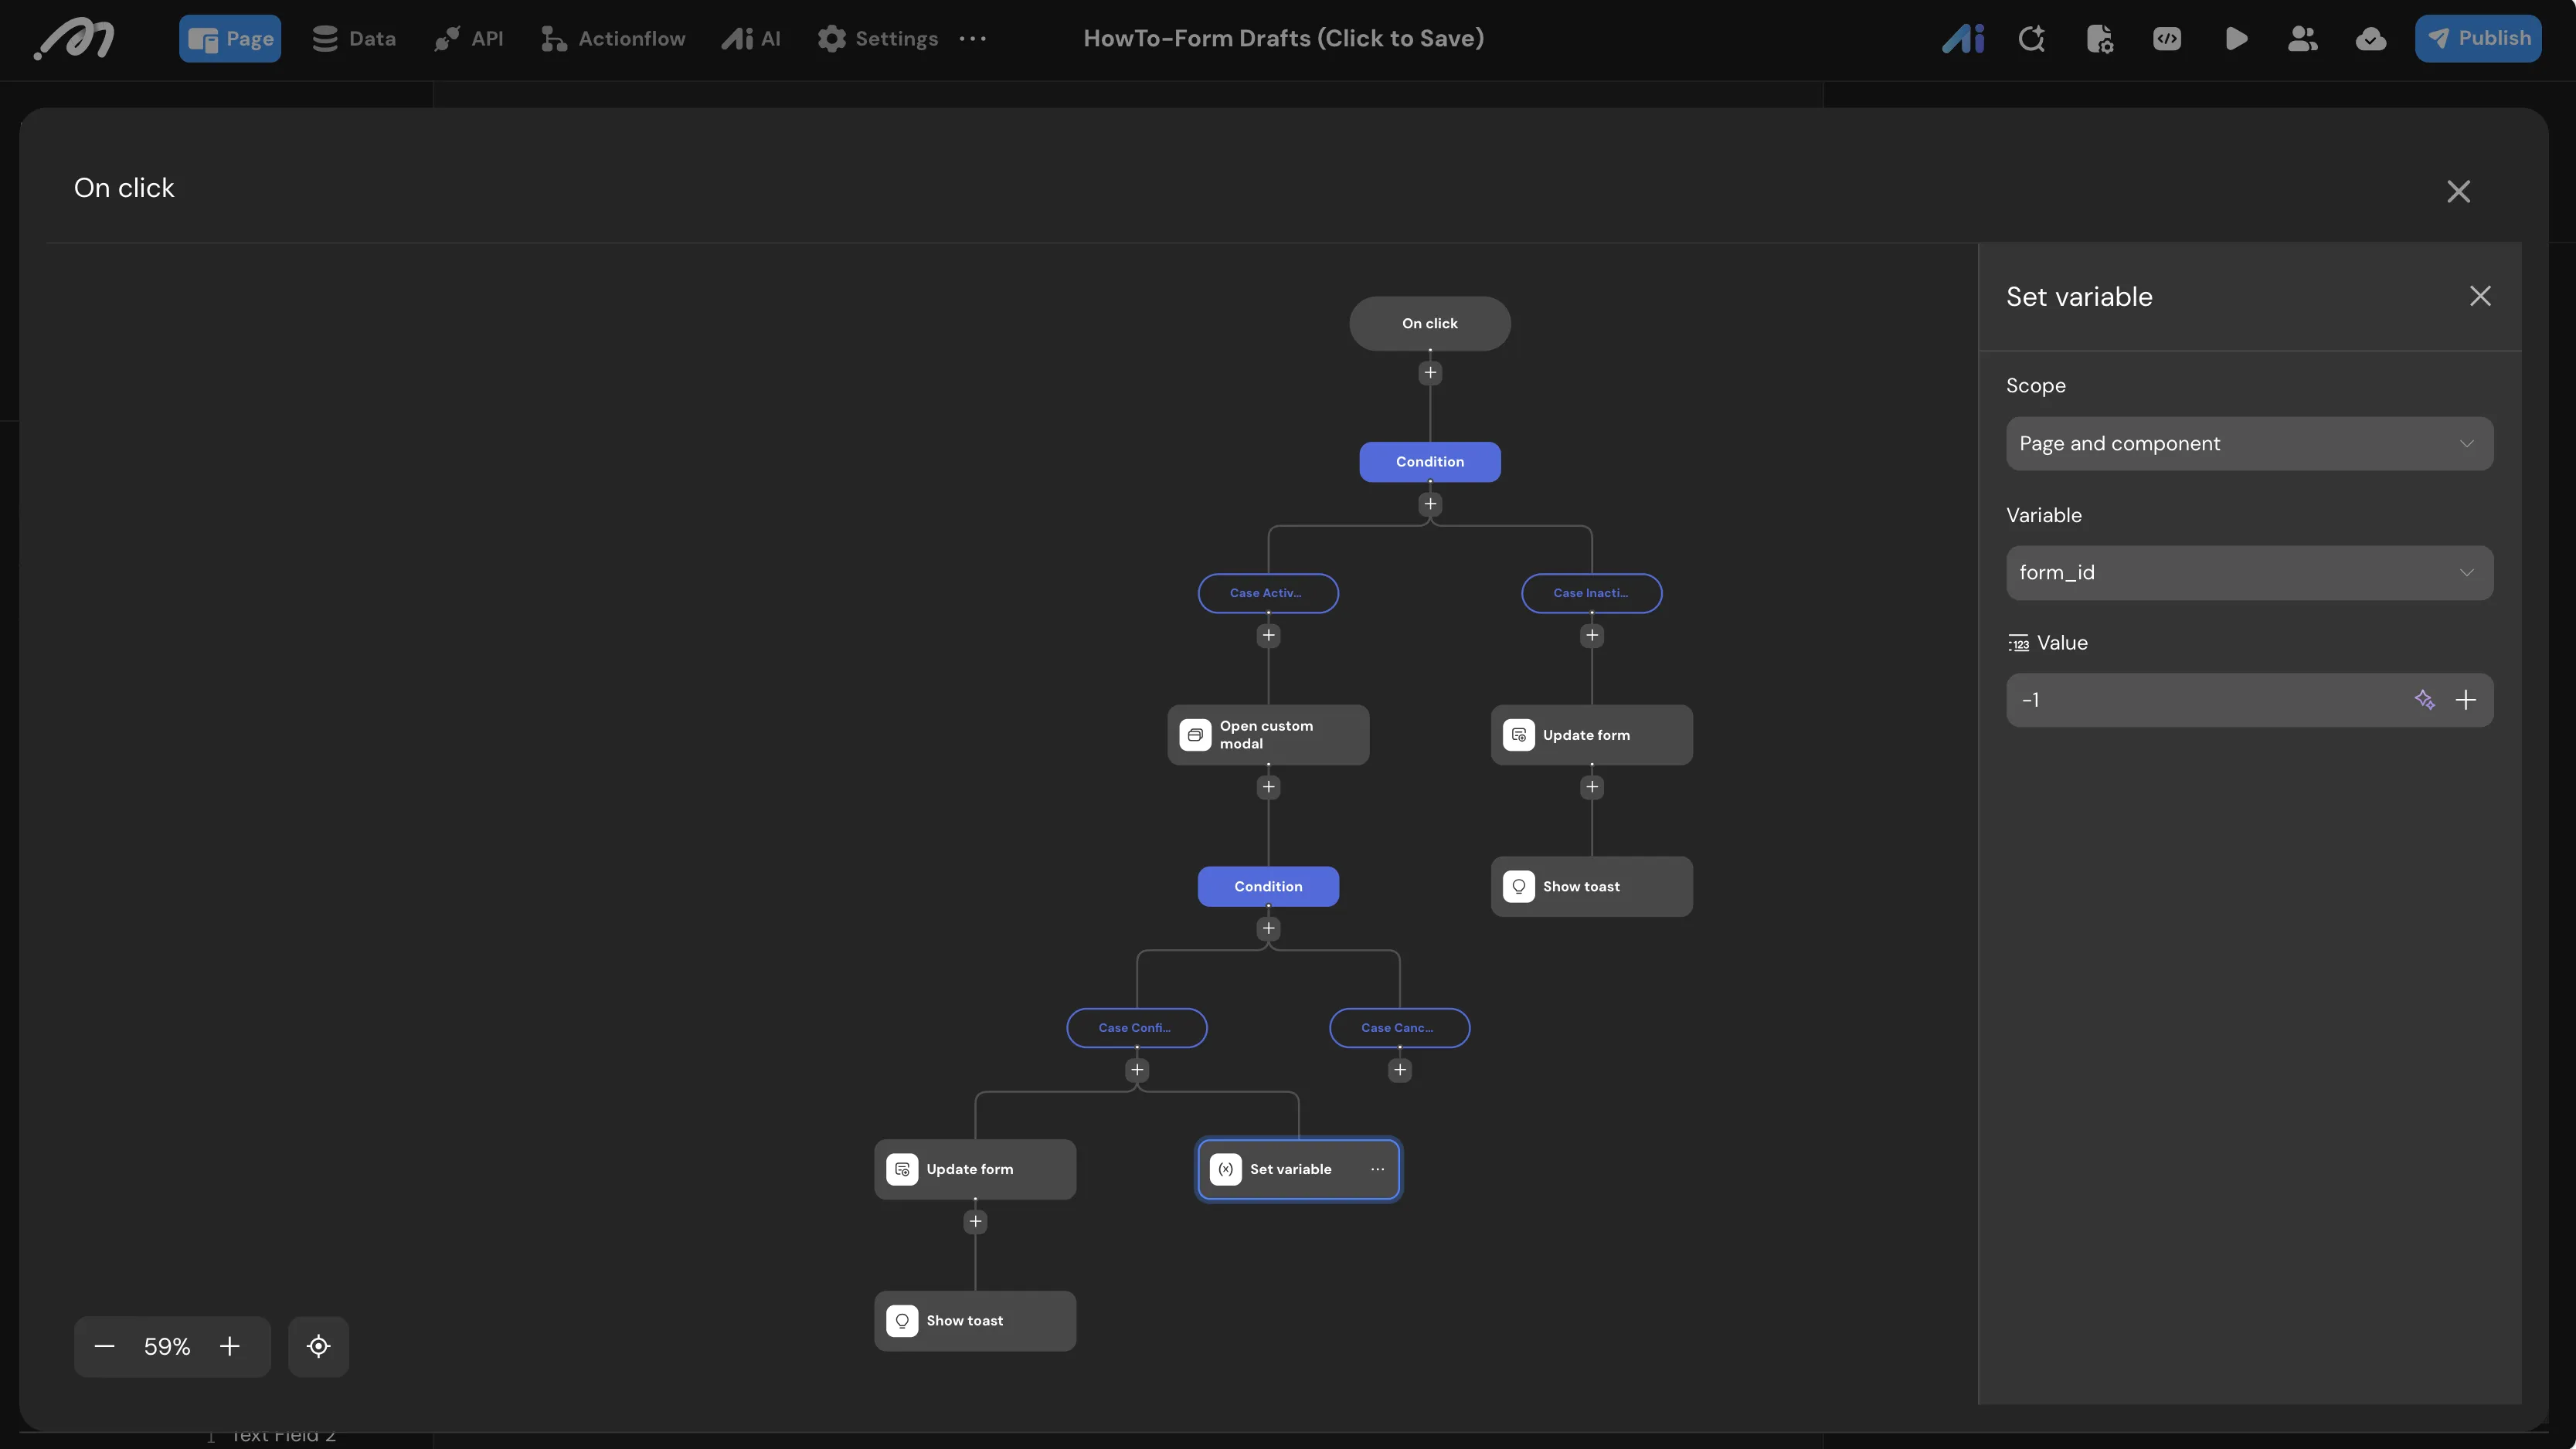
Task: Add a step below On click node
Action: pyautogui.click(x=1430, y=373)
